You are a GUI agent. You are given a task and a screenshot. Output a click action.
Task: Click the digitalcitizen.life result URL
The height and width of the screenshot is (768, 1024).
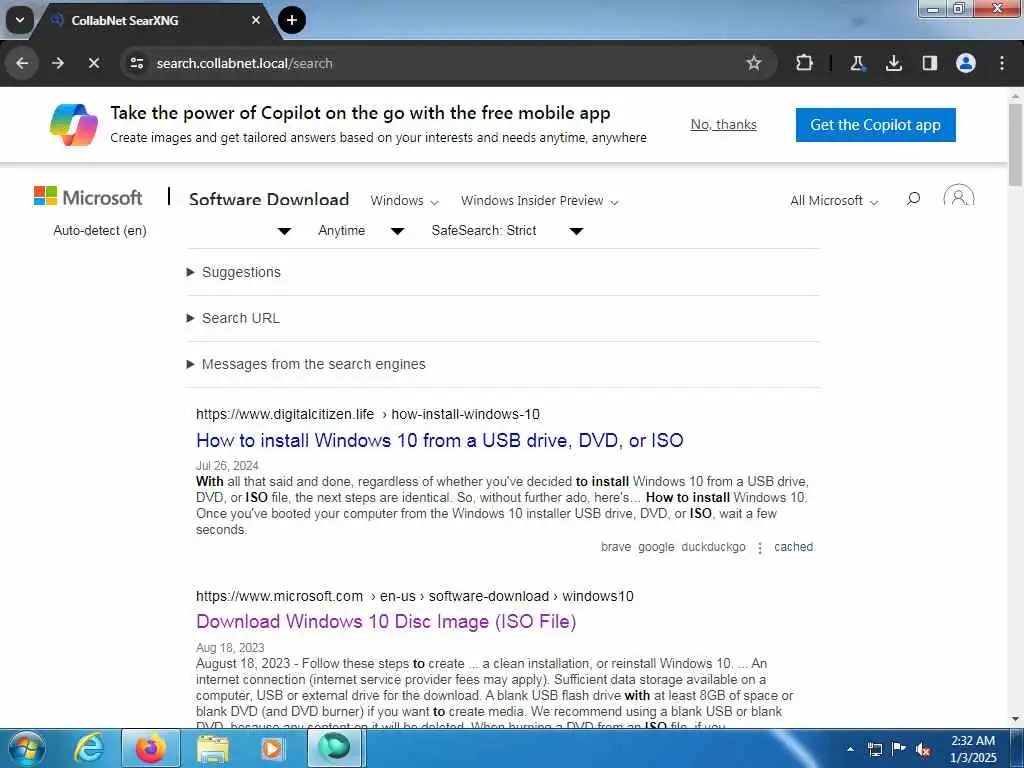coord(368,414)
